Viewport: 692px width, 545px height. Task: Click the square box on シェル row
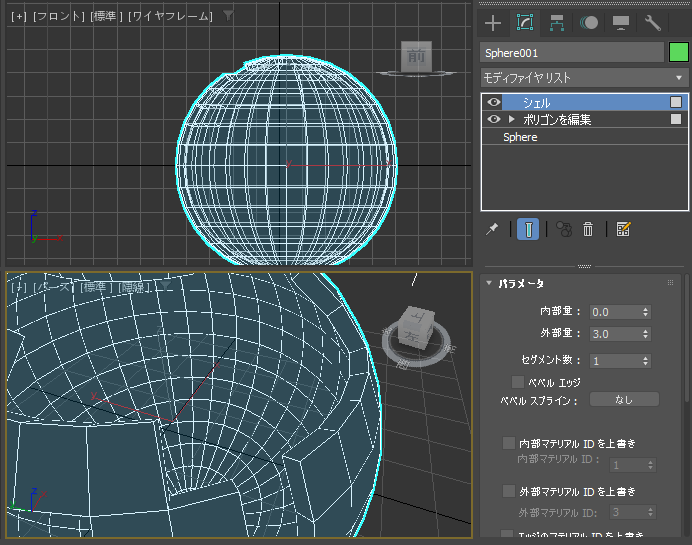tap(676, 102)
